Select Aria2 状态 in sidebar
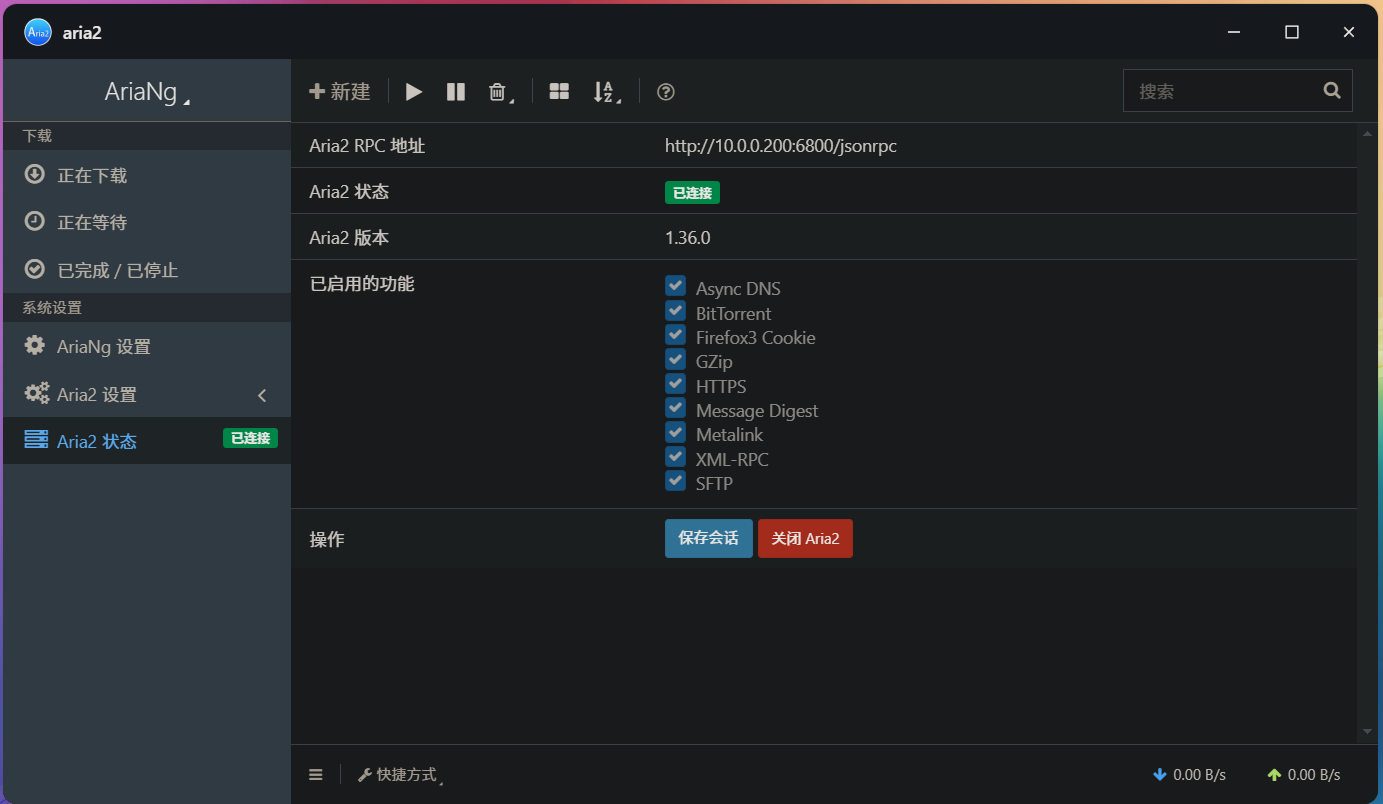Image resolution: width=1383 pixels, height=804 pixels. click(147, 441)
